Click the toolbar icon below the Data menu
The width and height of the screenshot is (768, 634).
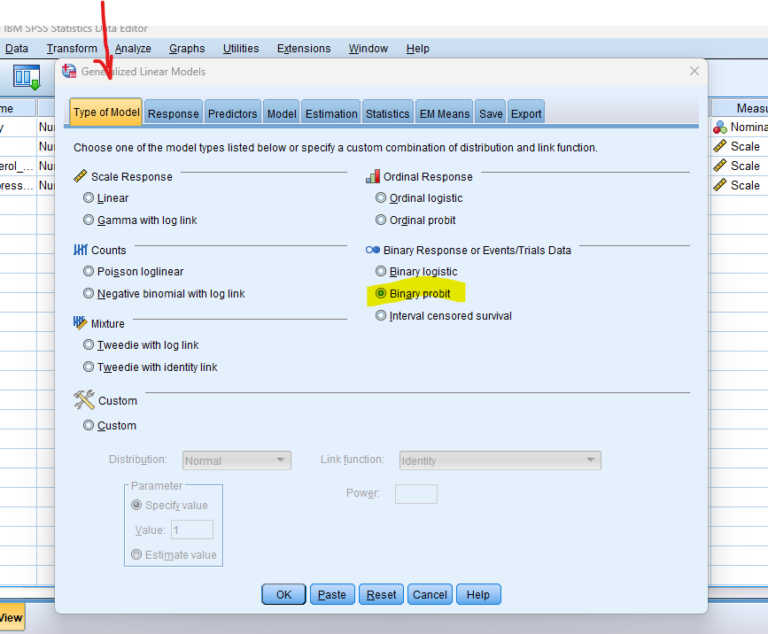(x=25, y=76)
